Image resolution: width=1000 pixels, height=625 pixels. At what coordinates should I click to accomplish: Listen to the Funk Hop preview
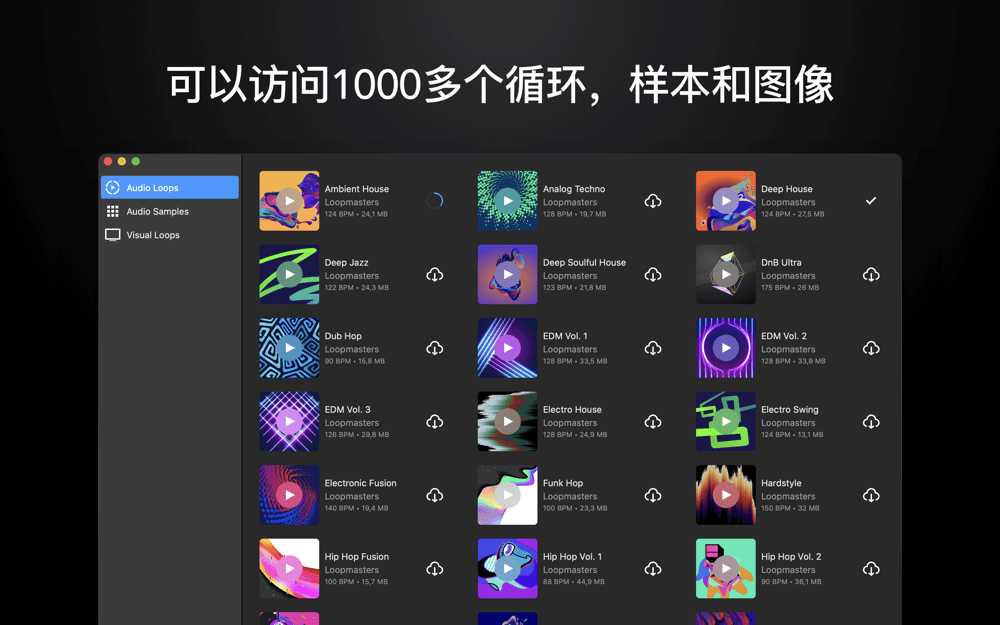[x=508, y=495]
